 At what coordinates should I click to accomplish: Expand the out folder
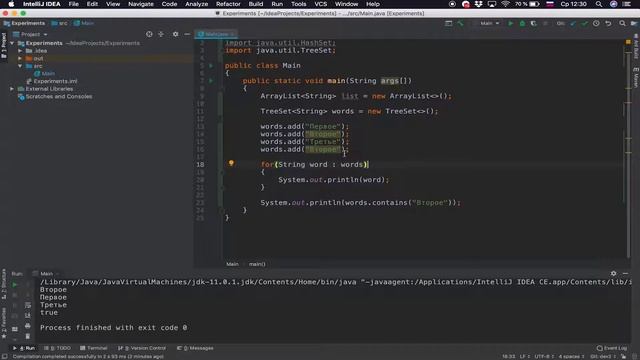pos(20,58)
